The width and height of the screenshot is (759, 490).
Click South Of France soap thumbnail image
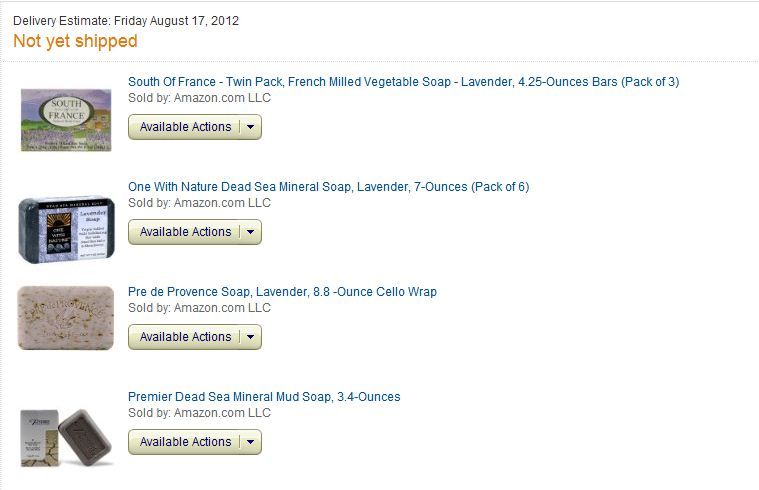click(66, 120)
